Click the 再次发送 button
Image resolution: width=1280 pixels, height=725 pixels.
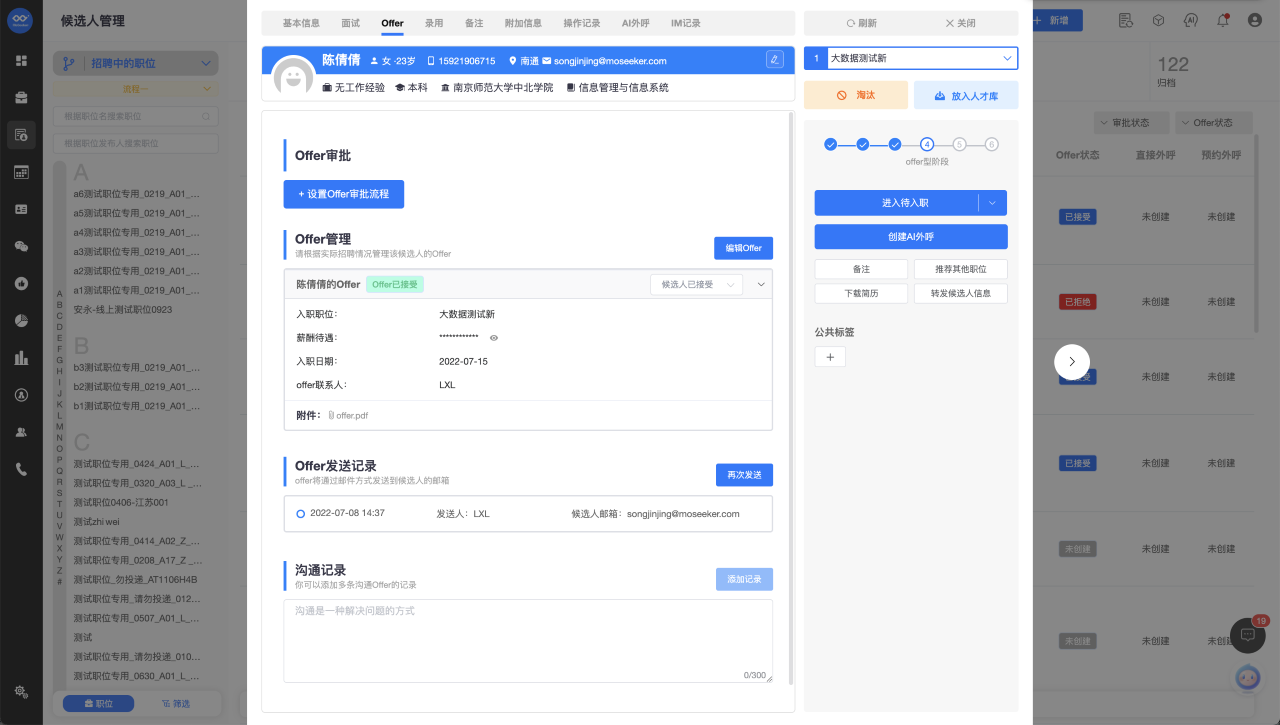click(744, 475)
